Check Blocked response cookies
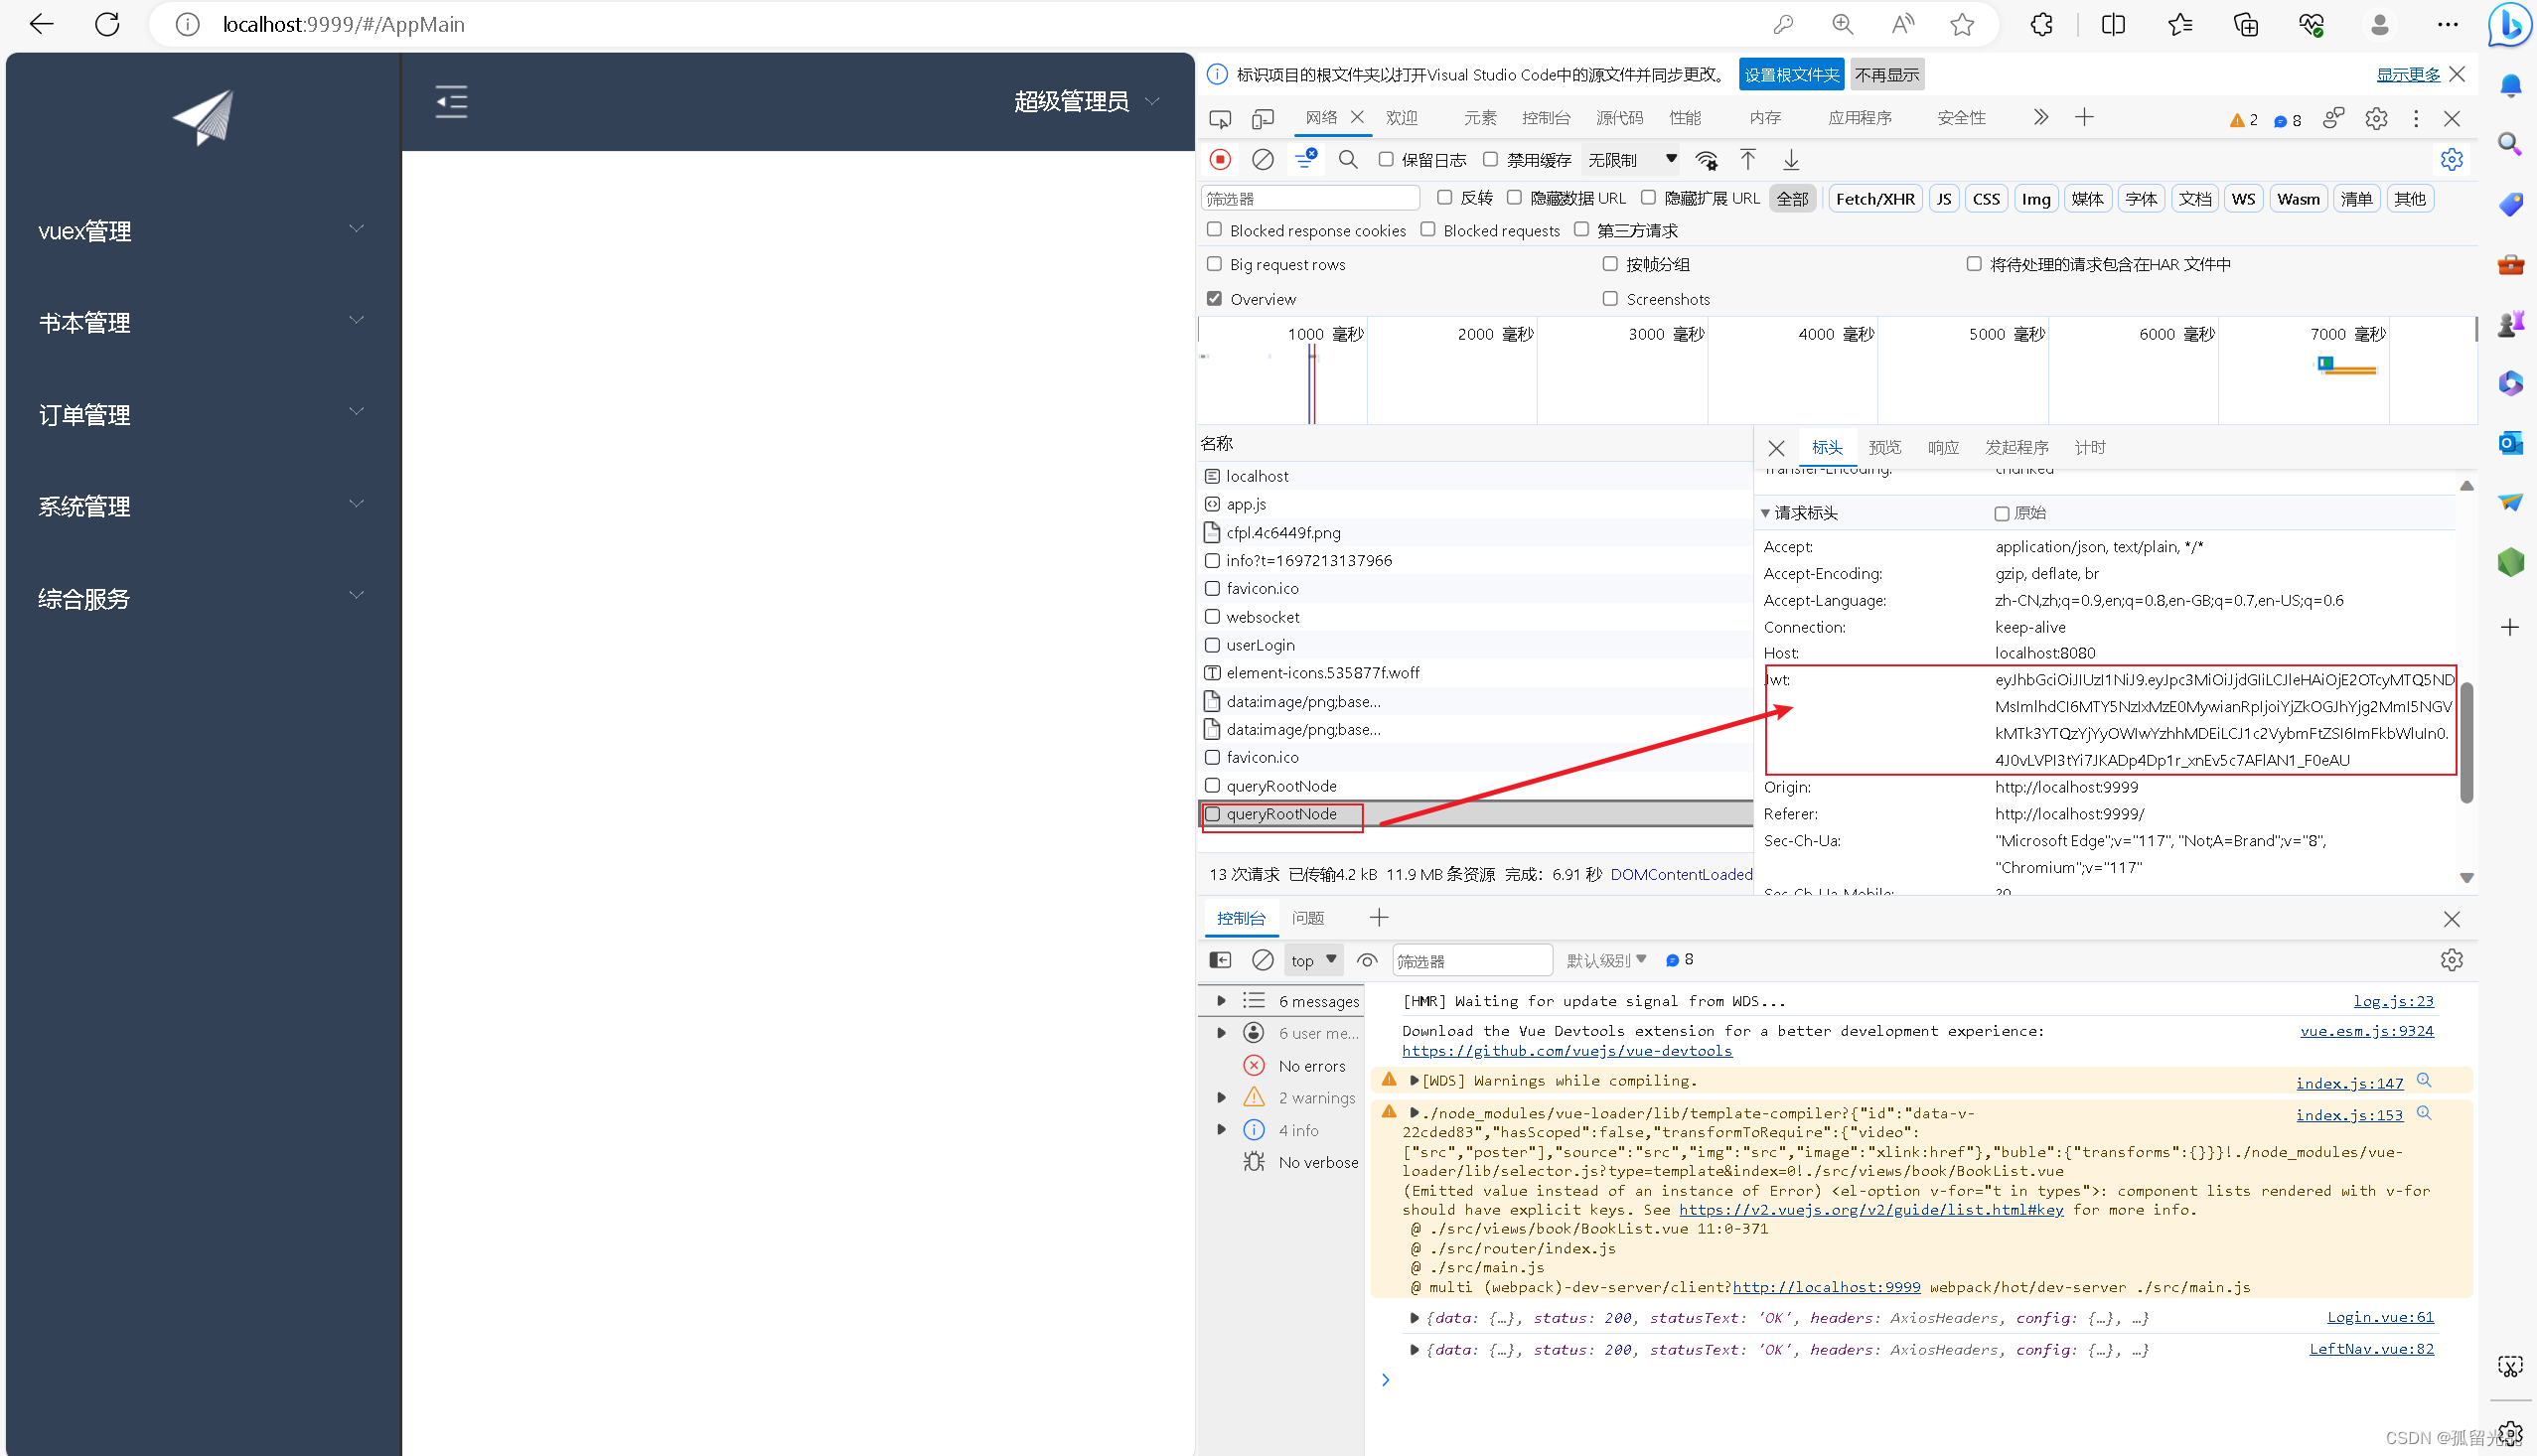The image size is (2537, 1456). coord(1214,229)
